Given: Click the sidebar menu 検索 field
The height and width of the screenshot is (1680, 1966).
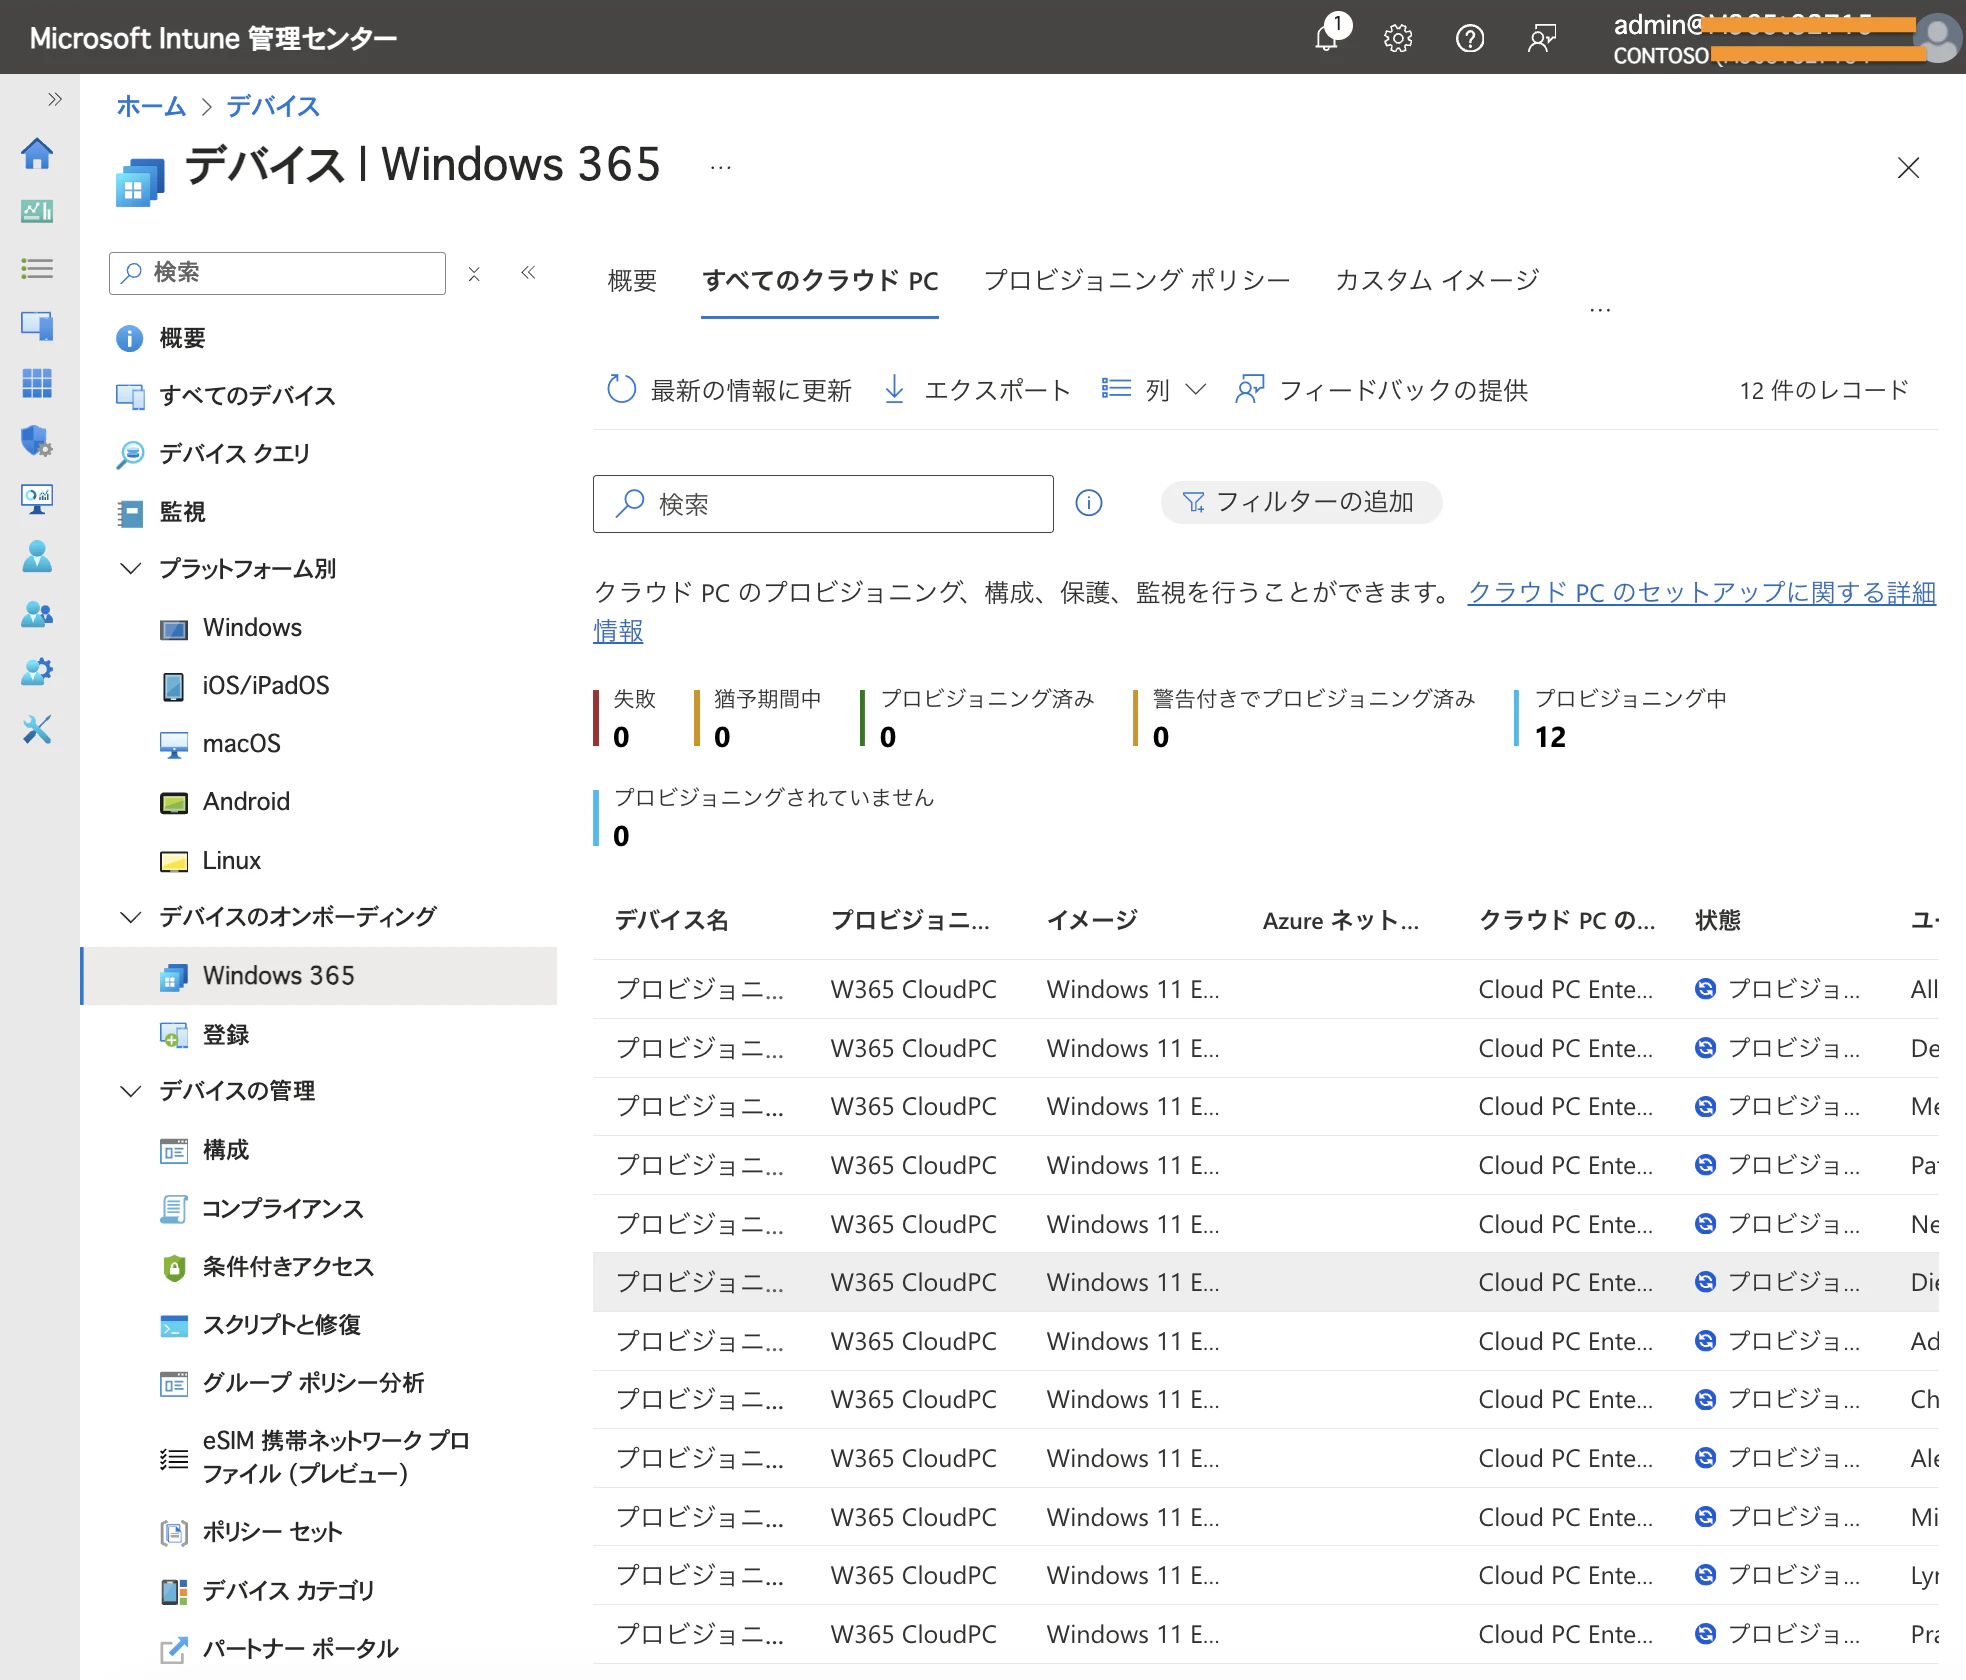Looking at the screenshot, I should pos(277,273).
